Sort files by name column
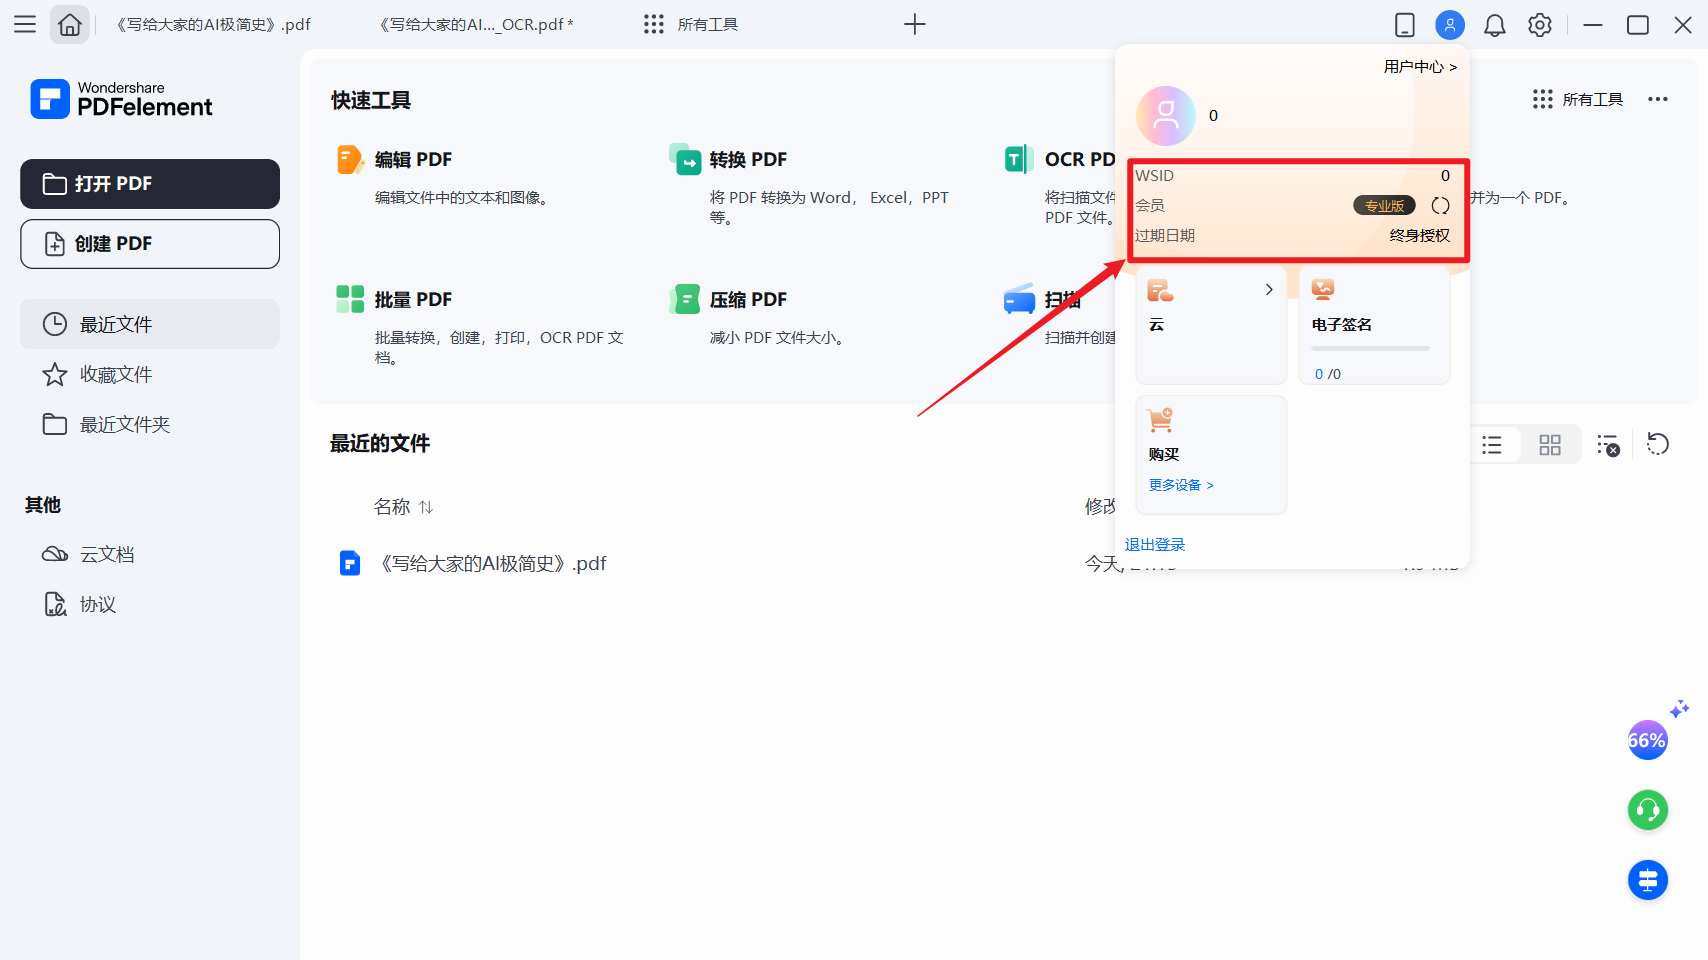The image size is (1708, 960). (403, 507)
